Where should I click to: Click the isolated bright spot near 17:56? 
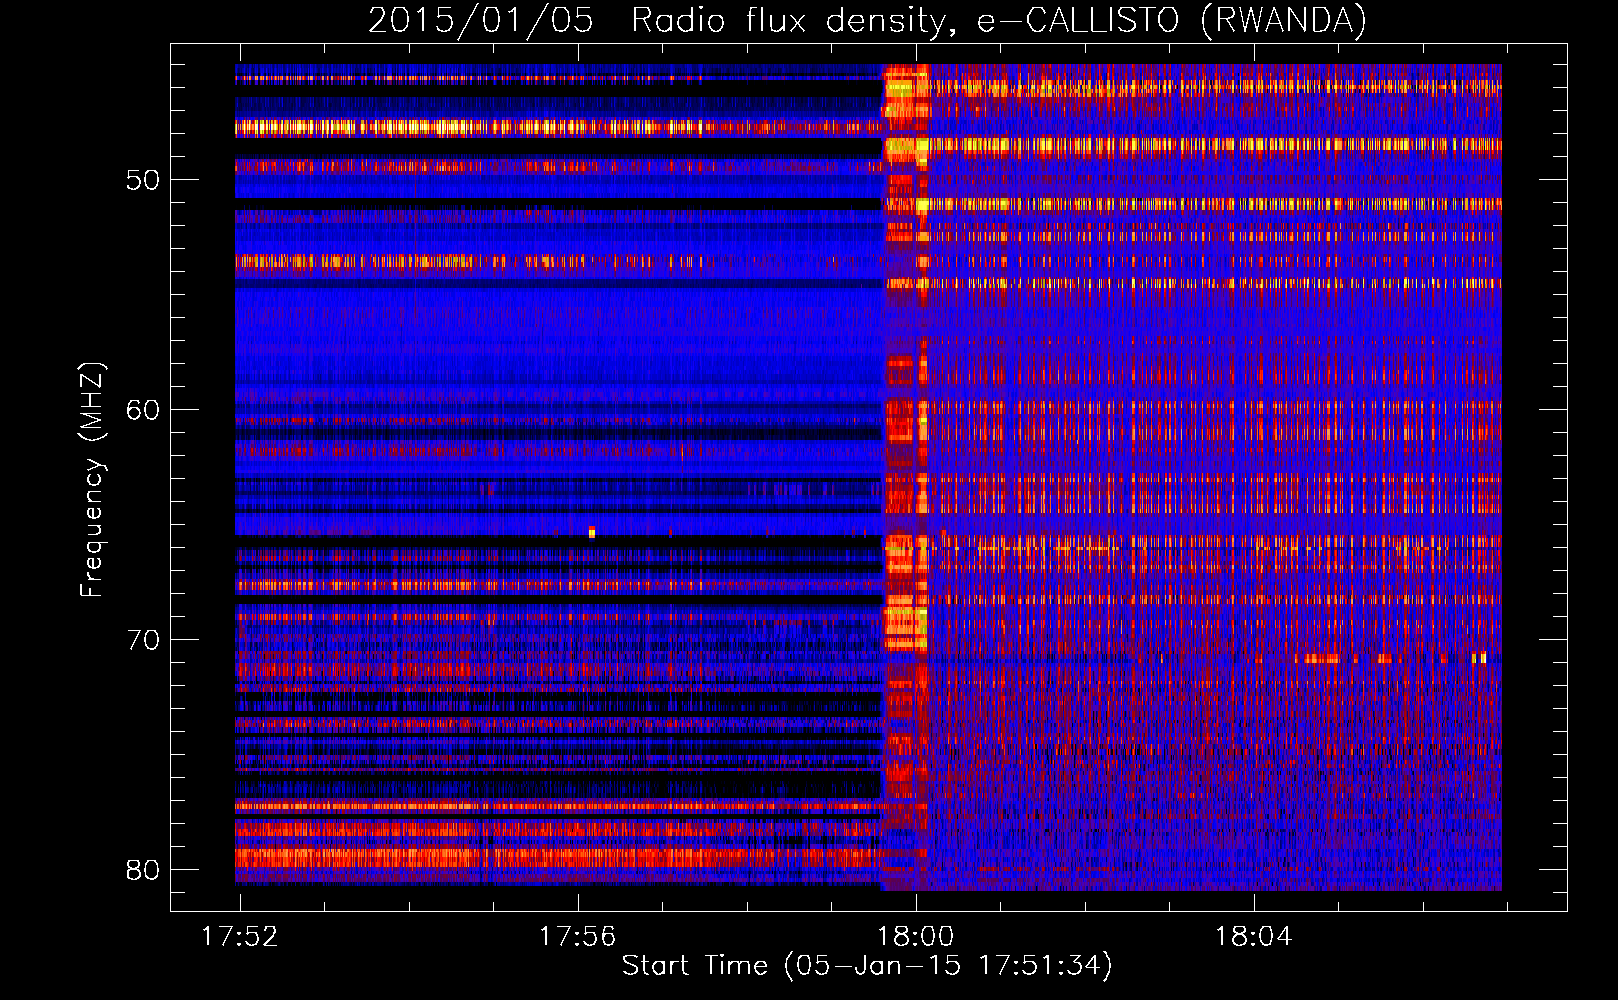pos(592,532)
